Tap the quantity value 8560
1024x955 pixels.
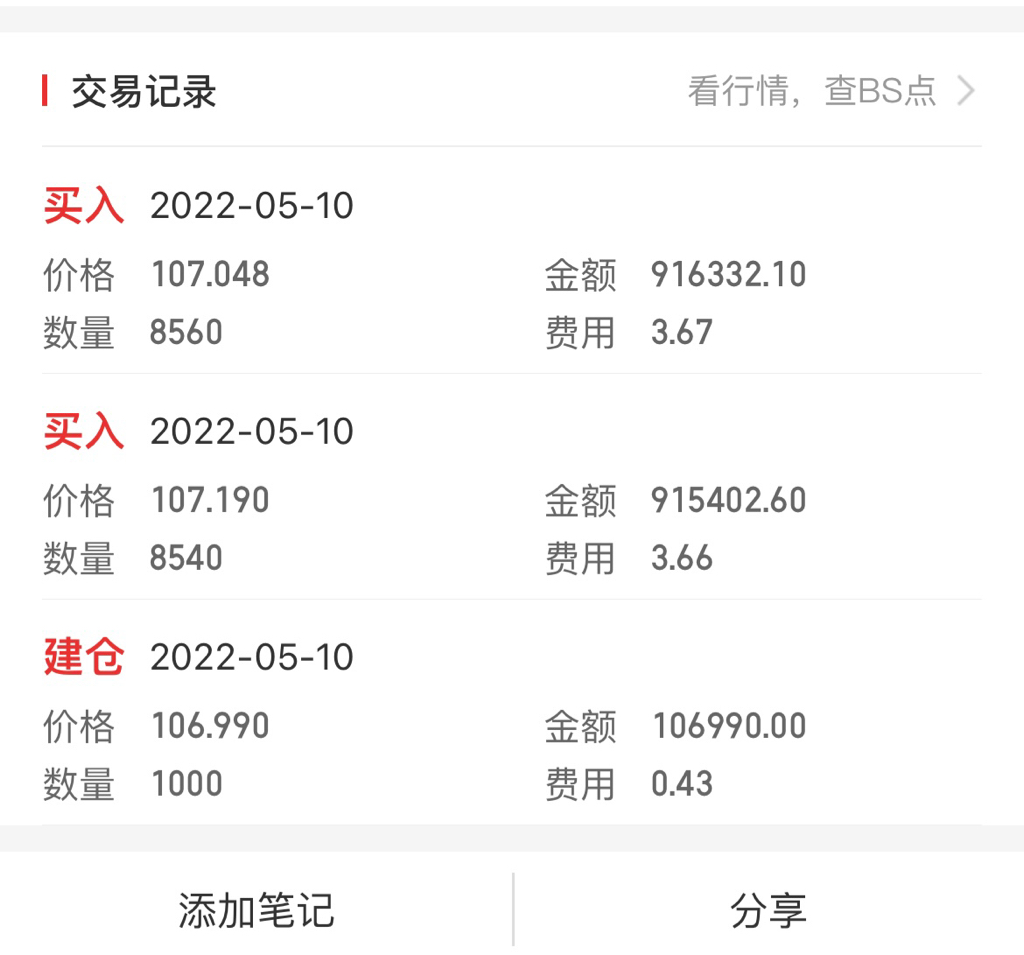click(186, 332)
